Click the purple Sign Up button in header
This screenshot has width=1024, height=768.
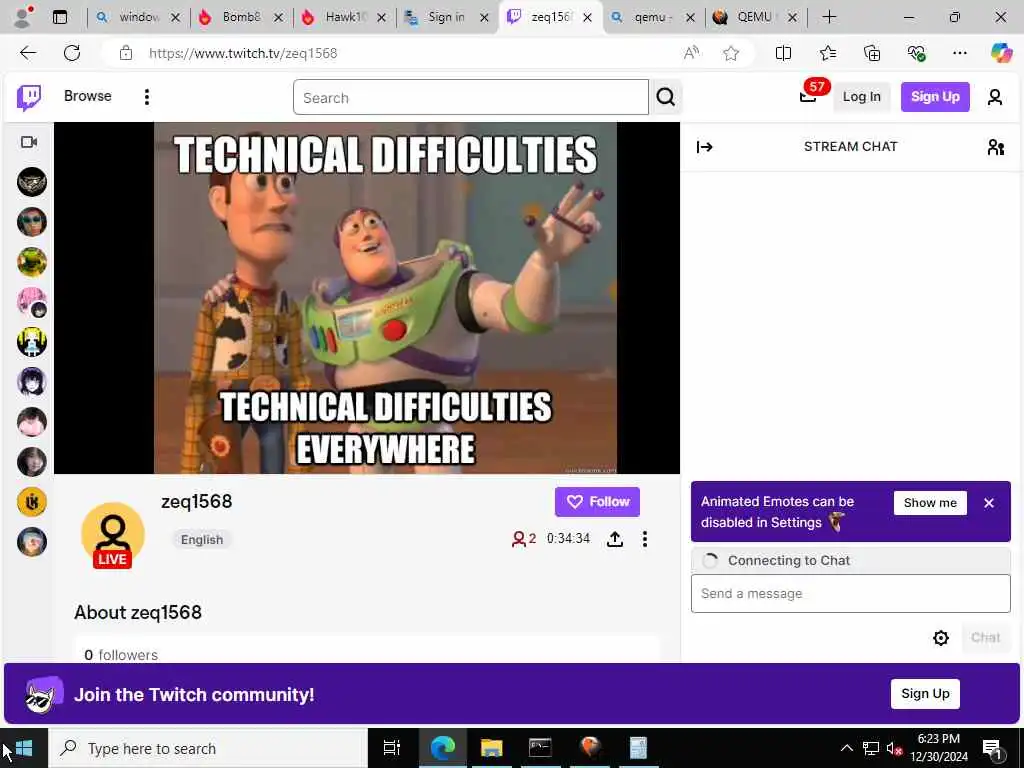(935, 97)
